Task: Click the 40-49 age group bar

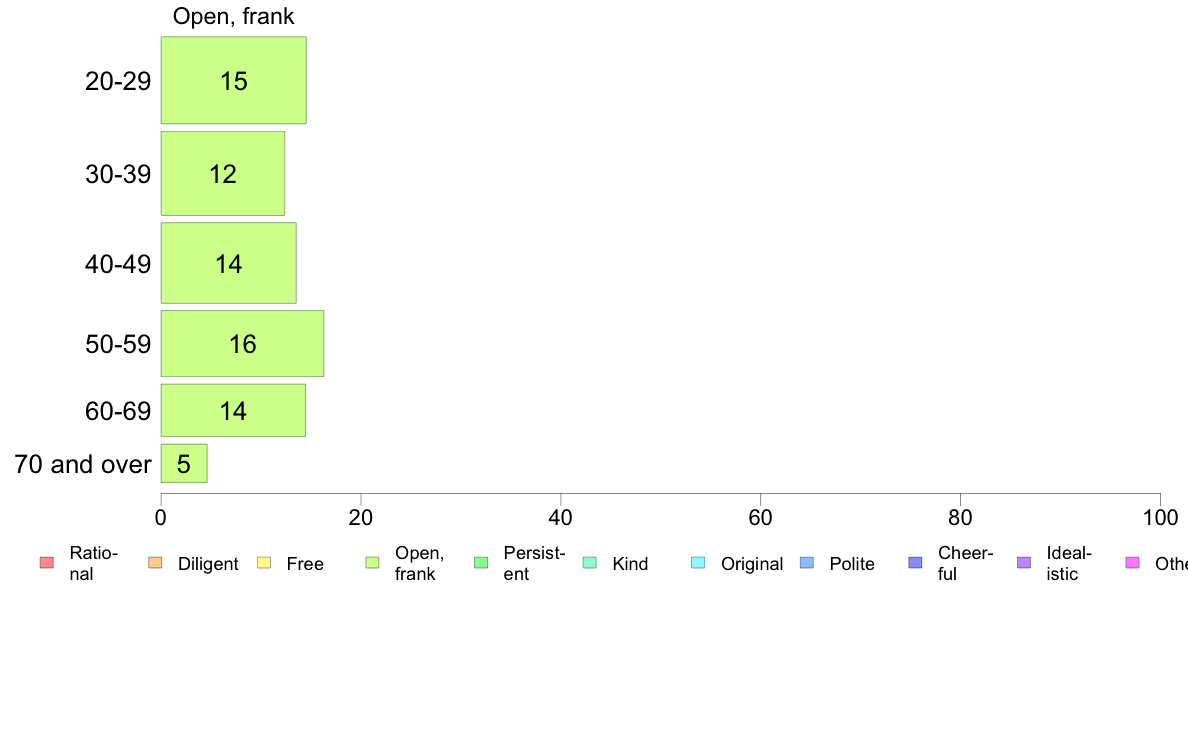Action: point(228,263)
